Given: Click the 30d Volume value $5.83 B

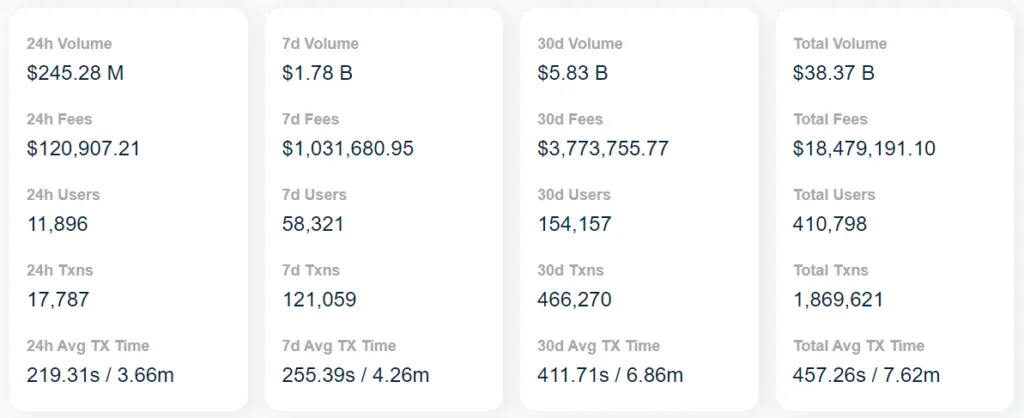Looking at the screenshot, I should click(x=573, y=73).
